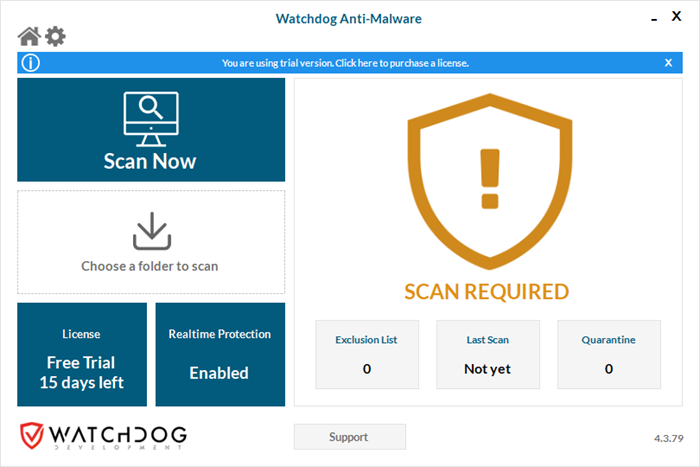Click the 'Enabled' status text
700x467 pixels.
point(219,373)
